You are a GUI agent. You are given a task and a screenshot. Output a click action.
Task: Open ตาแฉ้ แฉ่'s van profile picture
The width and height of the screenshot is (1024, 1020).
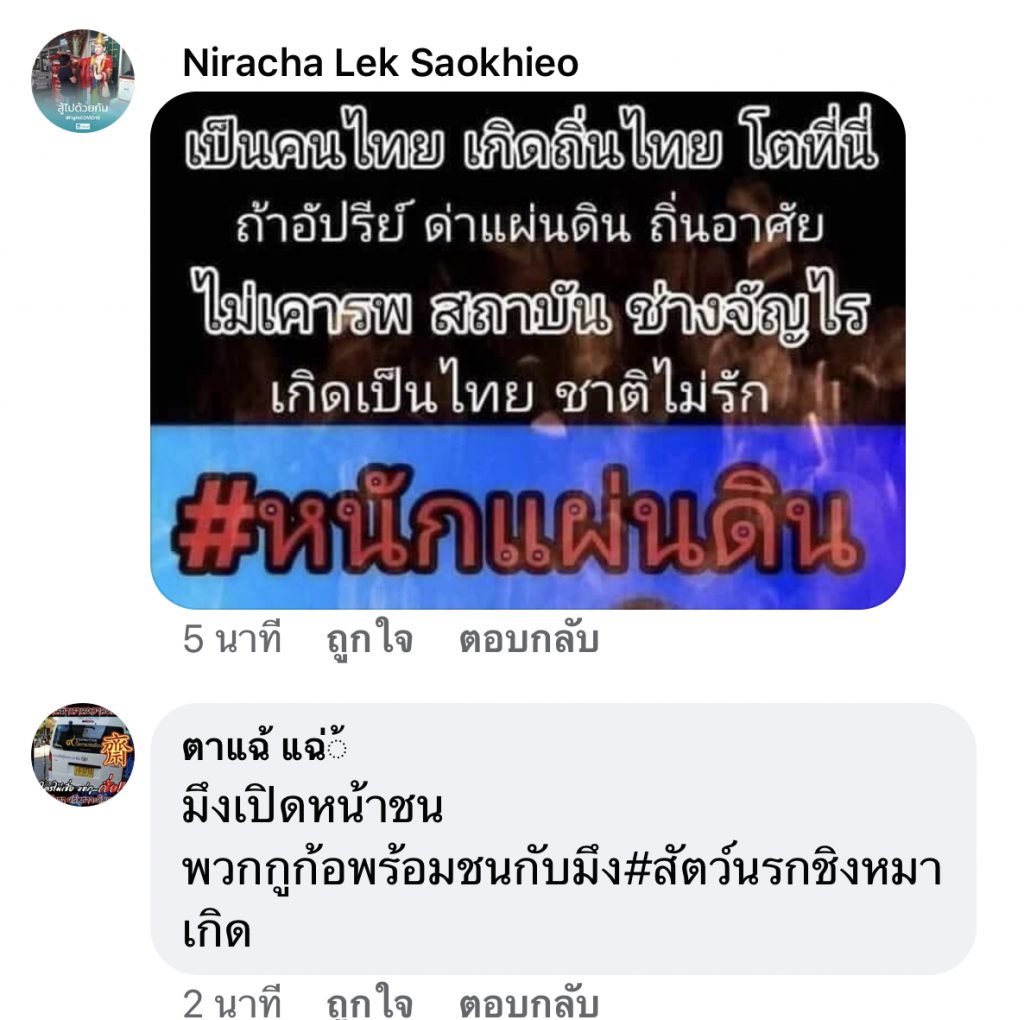tap(83, 754)
